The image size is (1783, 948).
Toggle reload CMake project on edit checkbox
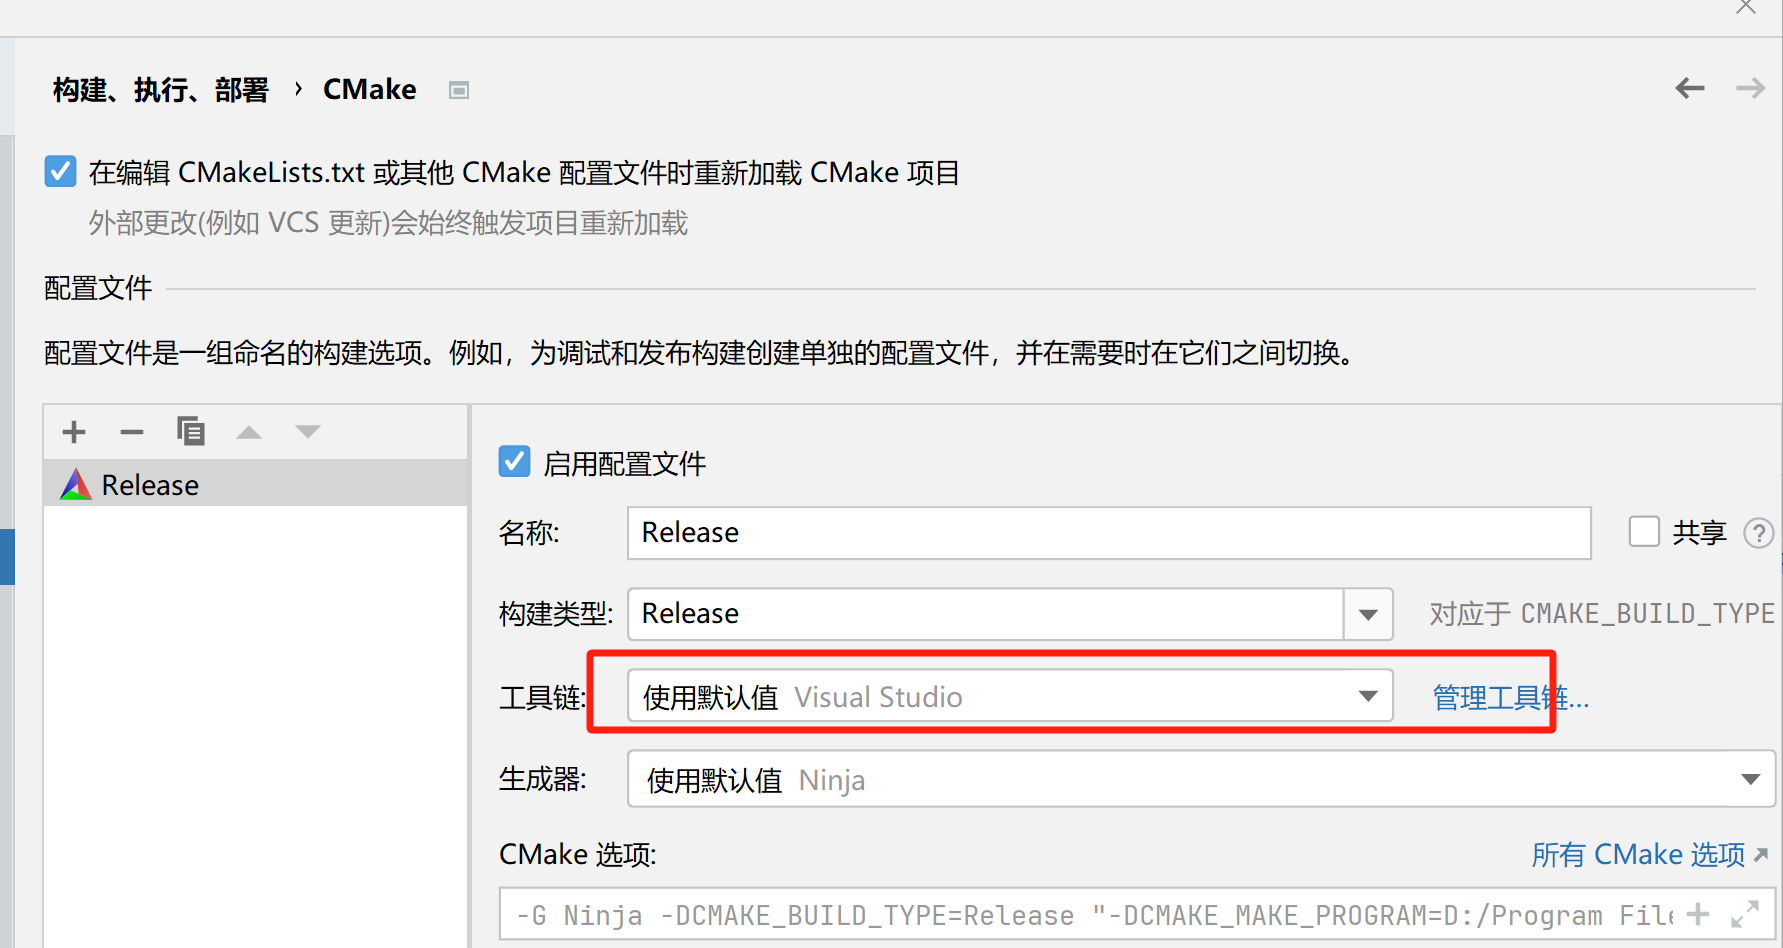pos(60,171)
